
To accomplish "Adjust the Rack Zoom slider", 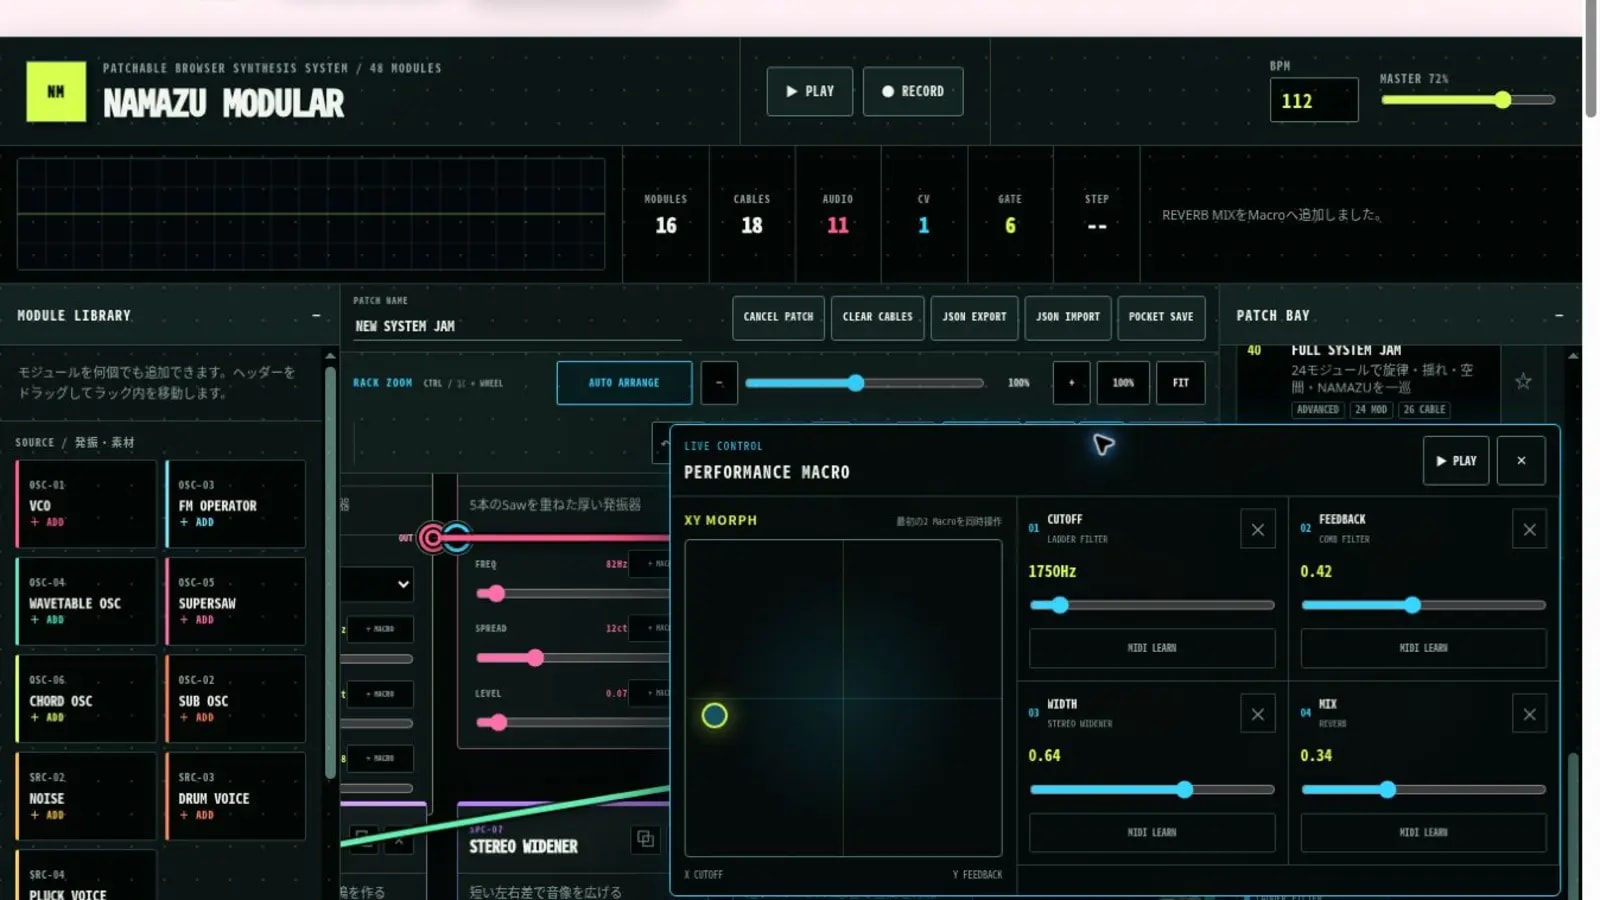I will 865,383.
